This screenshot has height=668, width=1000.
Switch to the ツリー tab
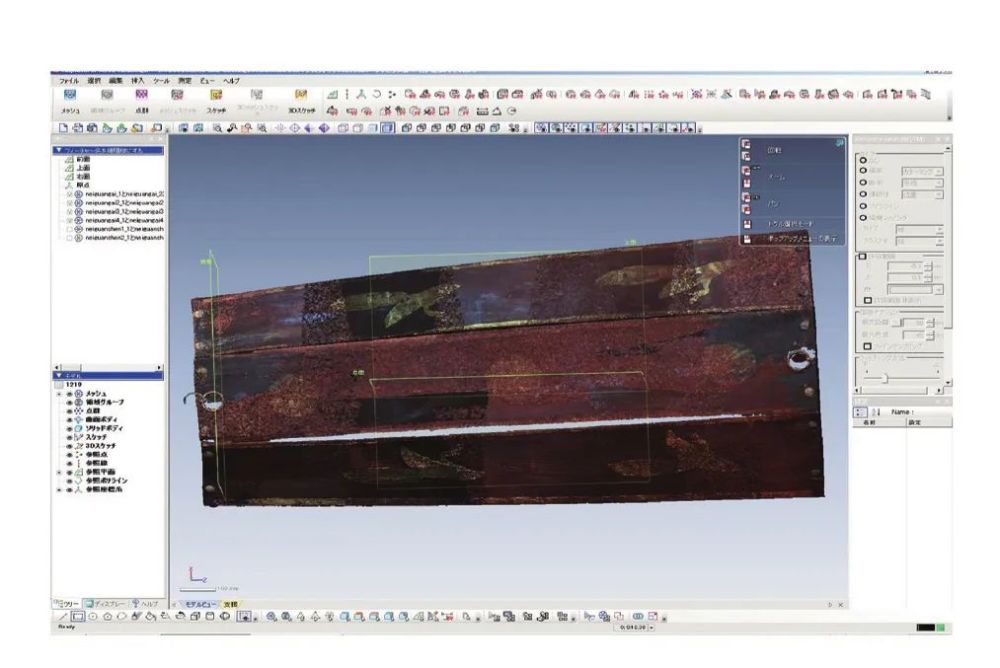(x=66, y=604)
